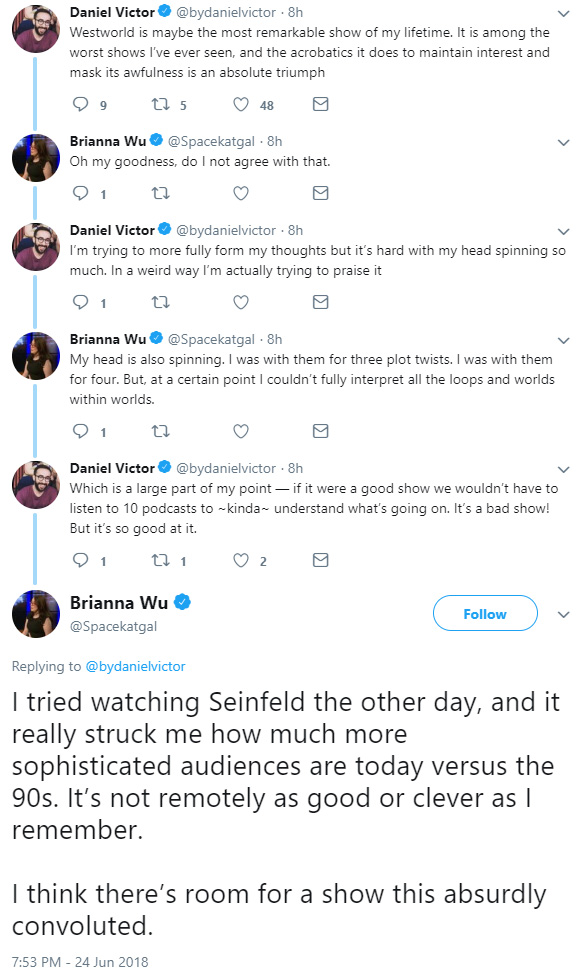
Task: Send Daniel's first tweet via direct message
Action: click(320, 104)
